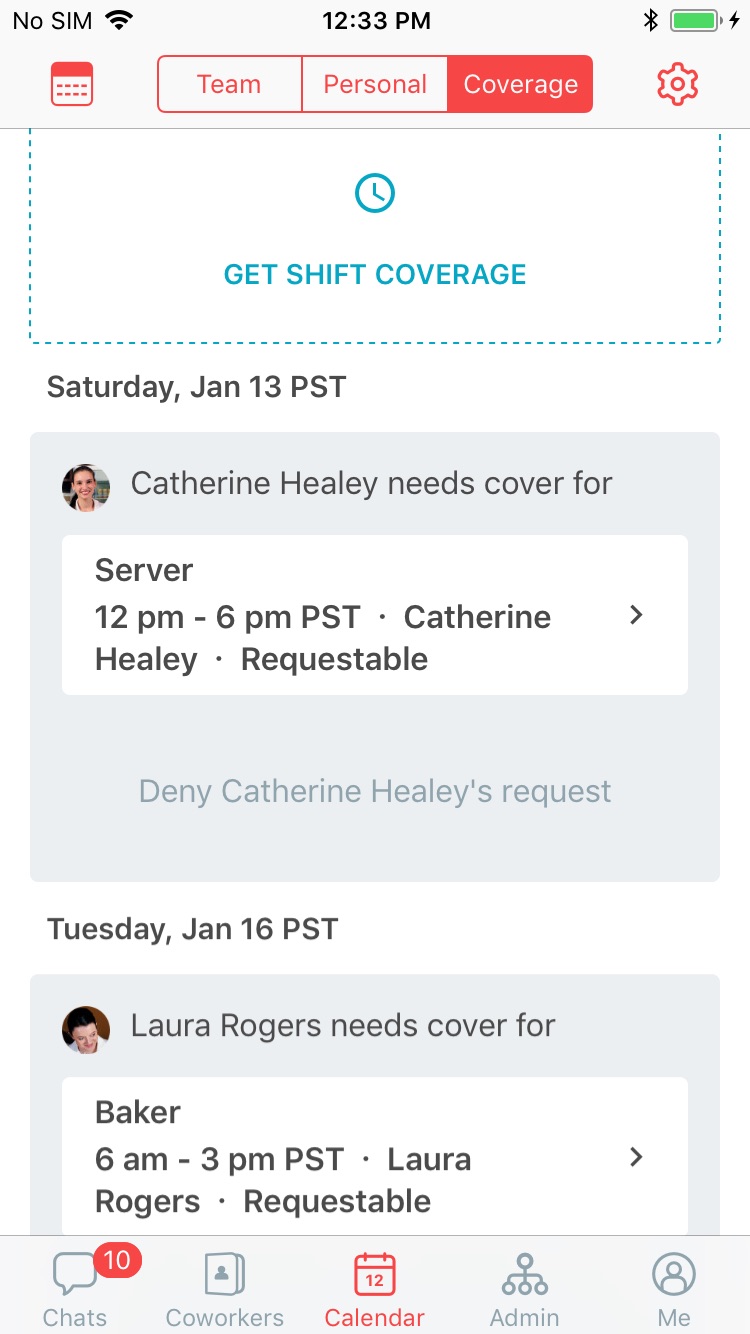This screenshot has width=750, height=1334.
Task: Open the Chats tab with speech bubble icon
Action: (x=74, y=1275)
